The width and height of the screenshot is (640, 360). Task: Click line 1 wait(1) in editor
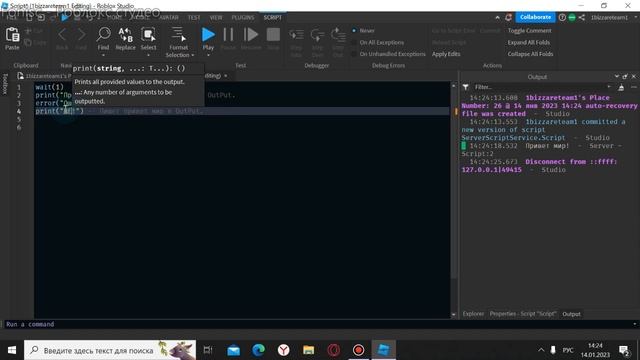(49, 87)
